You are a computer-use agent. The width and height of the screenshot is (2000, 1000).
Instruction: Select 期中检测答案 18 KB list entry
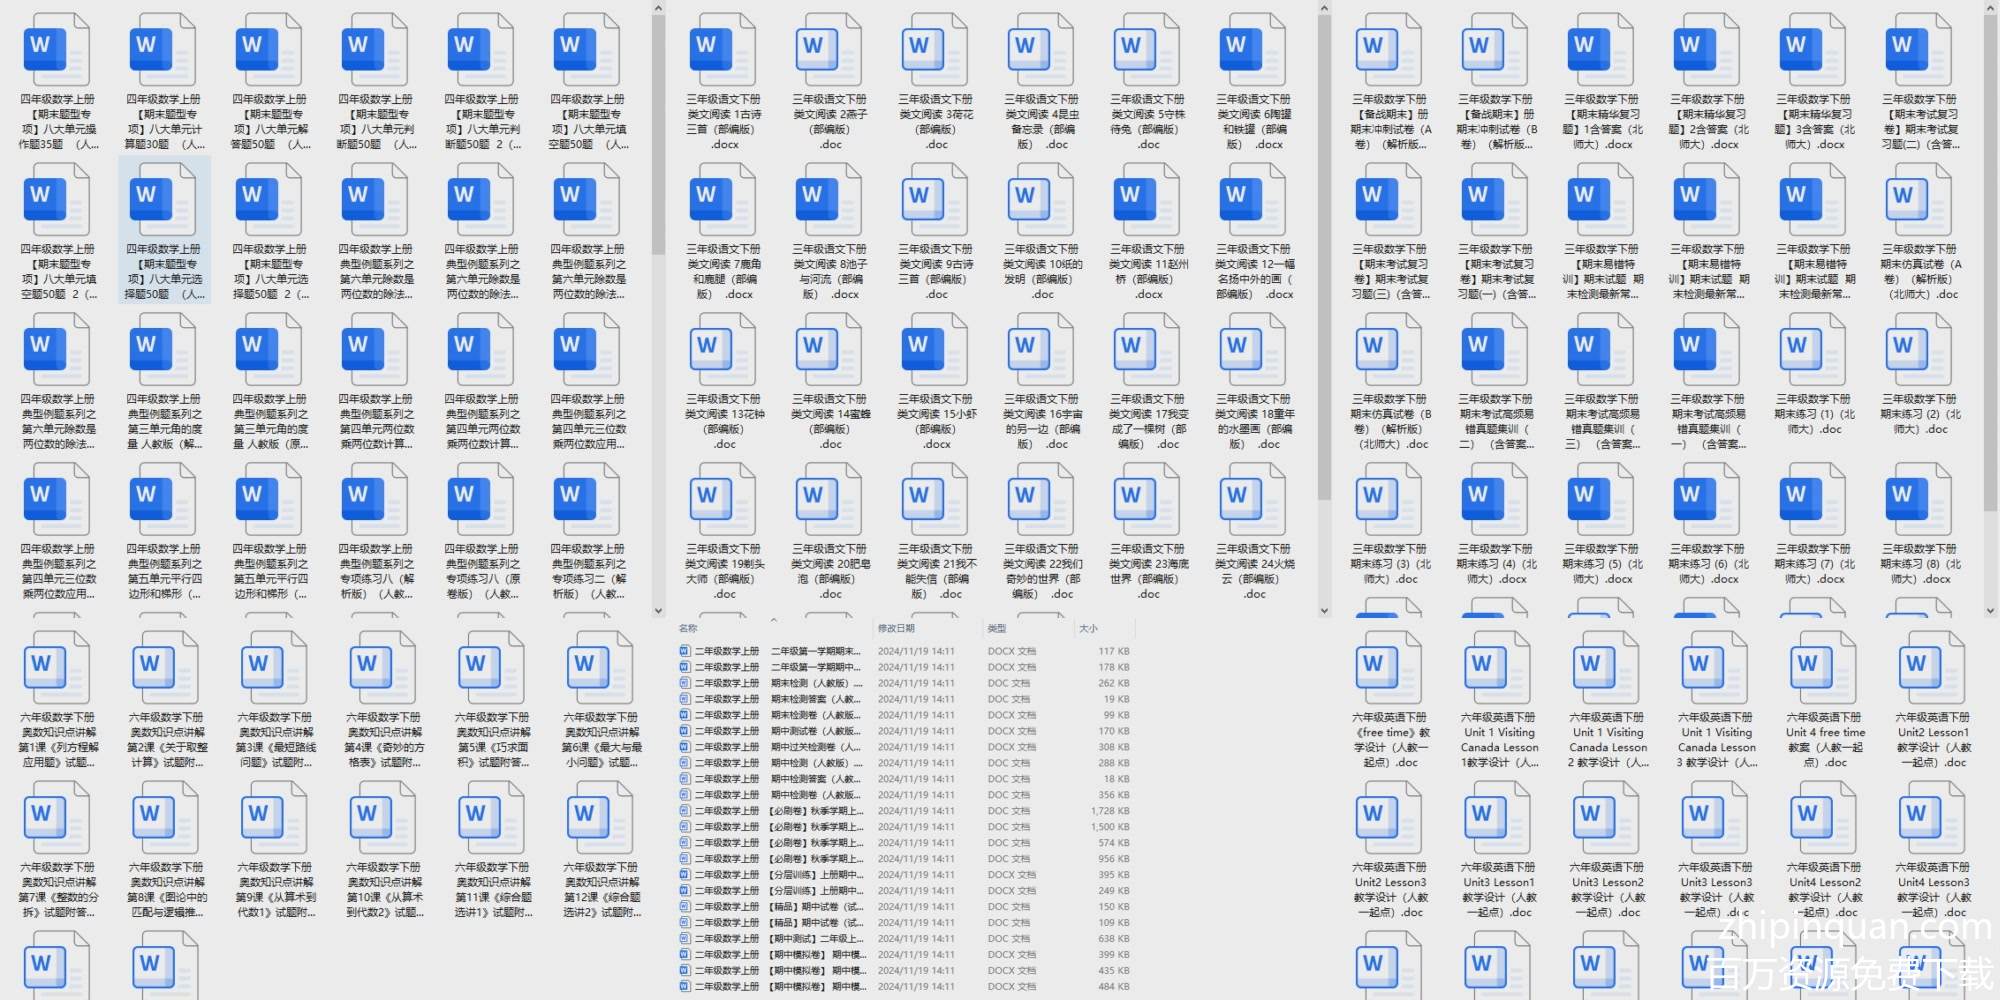click(900, 779)
